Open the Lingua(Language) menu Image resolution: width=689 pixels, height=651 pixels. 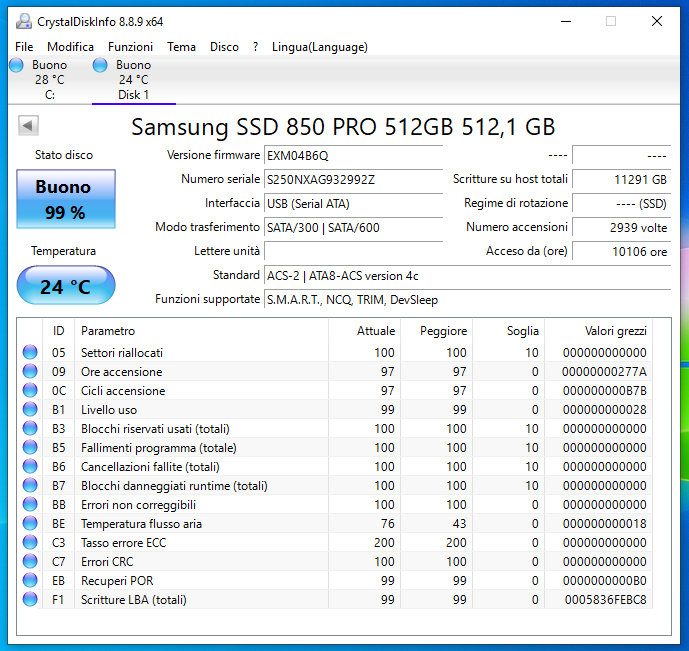(319, 47)
